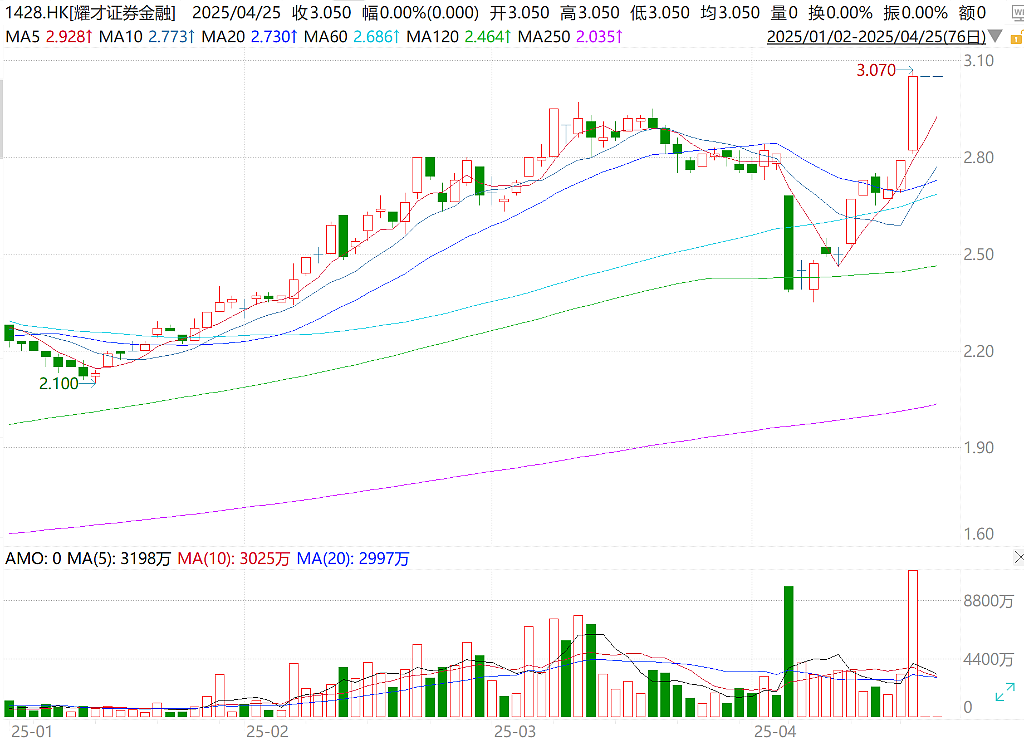The height and width of the screenshot is (743, 1024).
Task: Click the orange lock icon at top right
Action: 1017,37
